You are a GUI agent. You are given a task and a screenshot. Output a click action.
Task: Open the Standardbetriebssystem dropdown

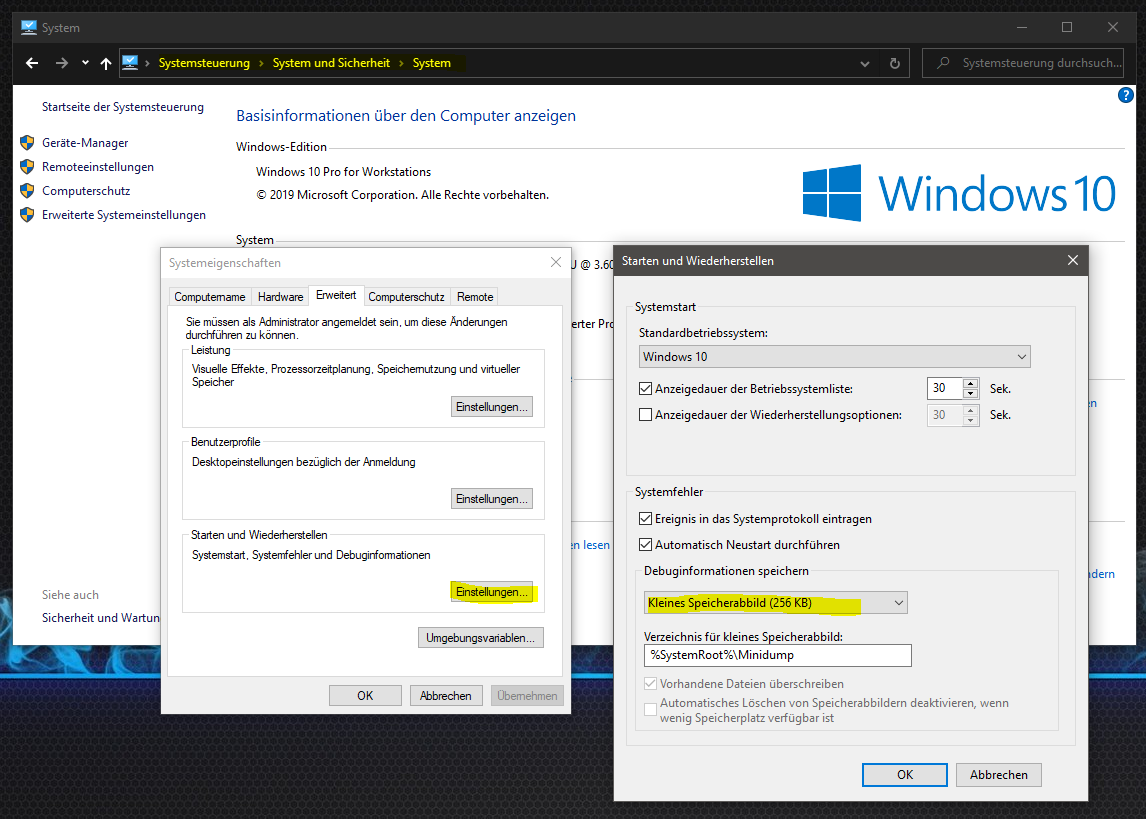click(x=834, y=357)
